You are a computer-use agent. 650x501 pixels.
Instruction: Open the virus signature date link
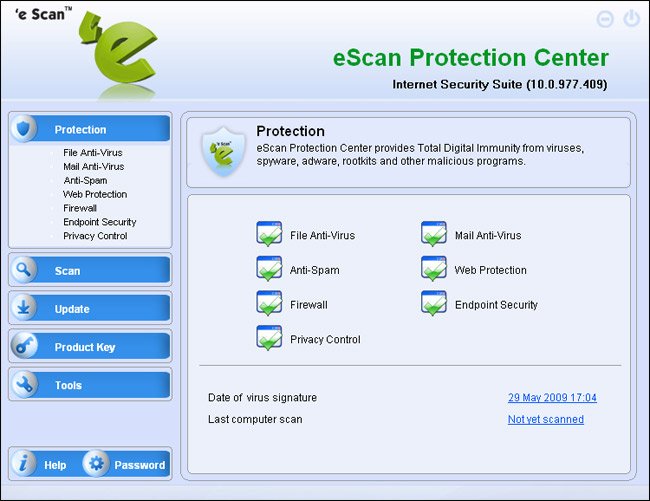tap(552, 397)
